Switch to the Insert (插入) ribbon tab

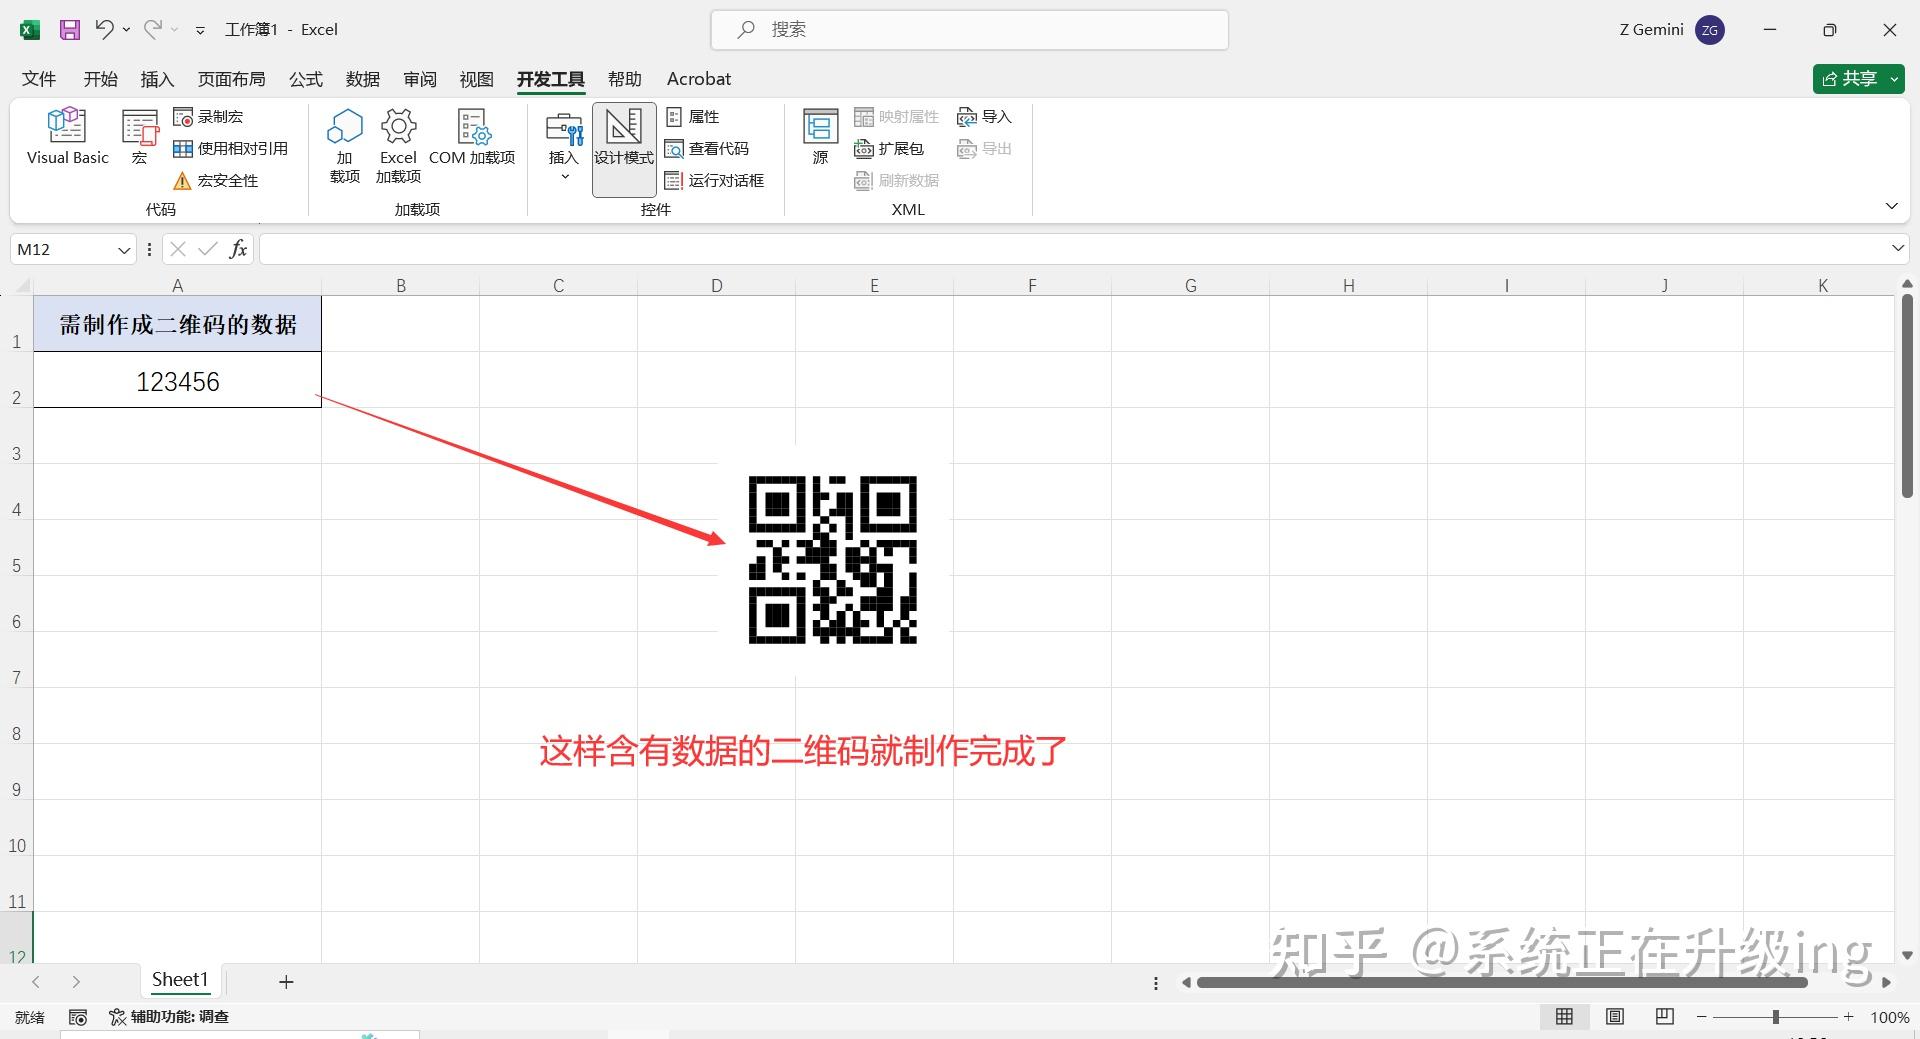[157, 79]
